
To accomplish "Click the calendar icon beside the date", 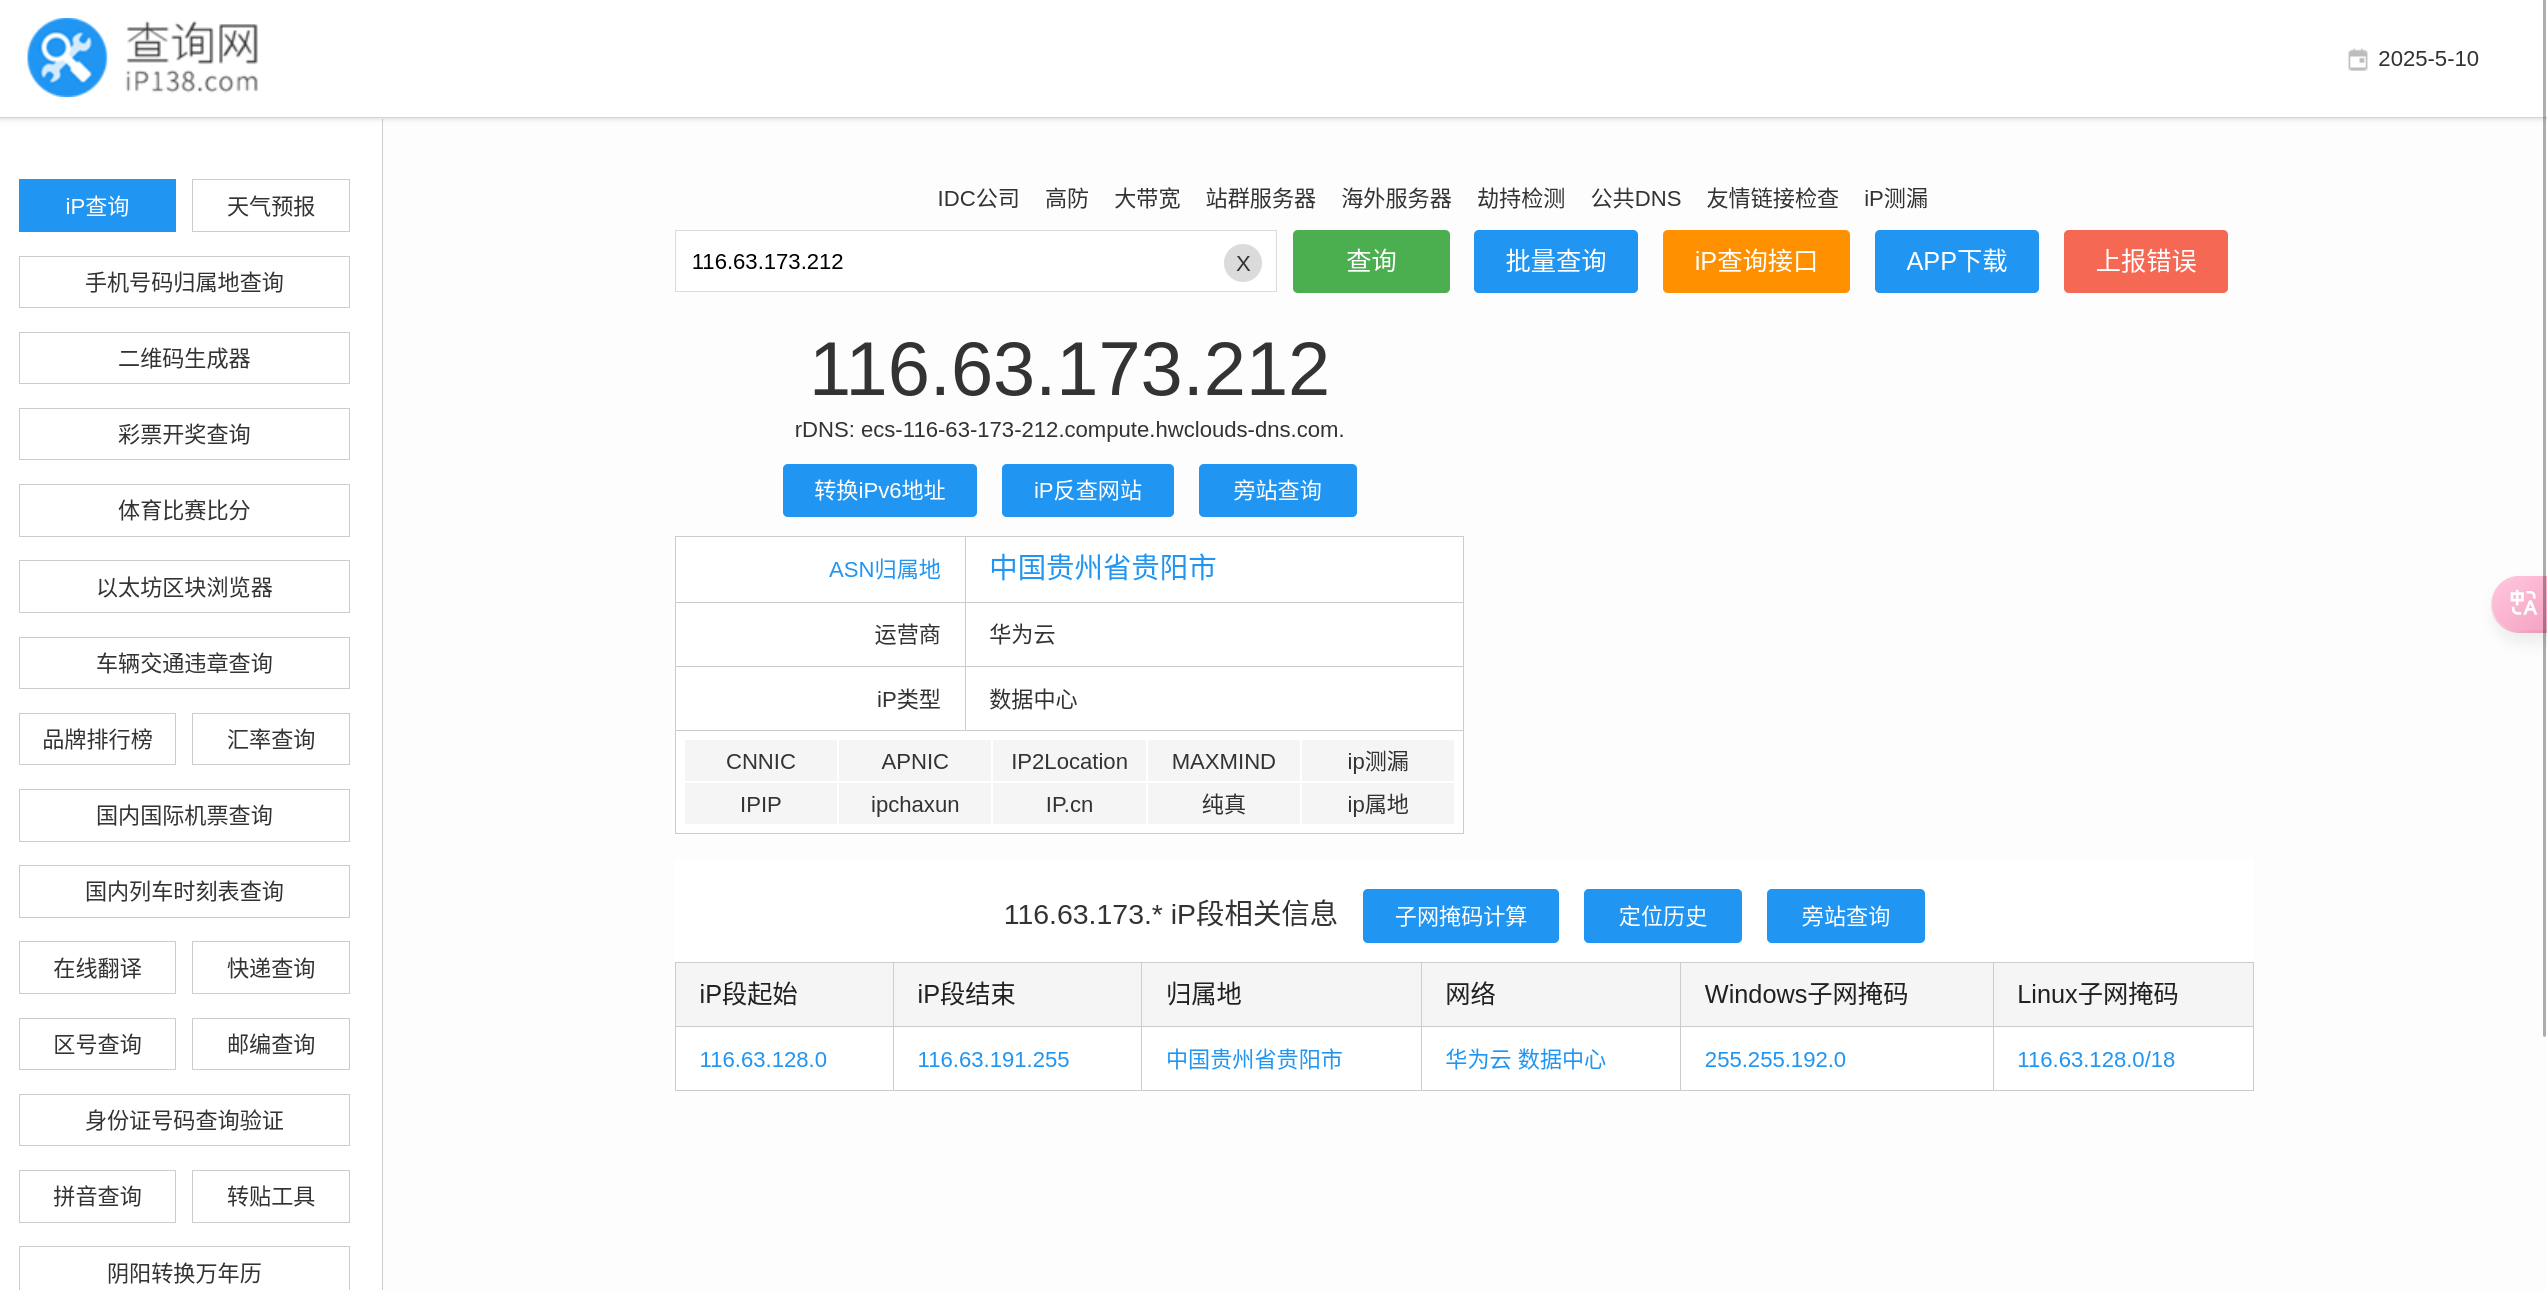I will pyautogui.click(x=2357, y=60).
